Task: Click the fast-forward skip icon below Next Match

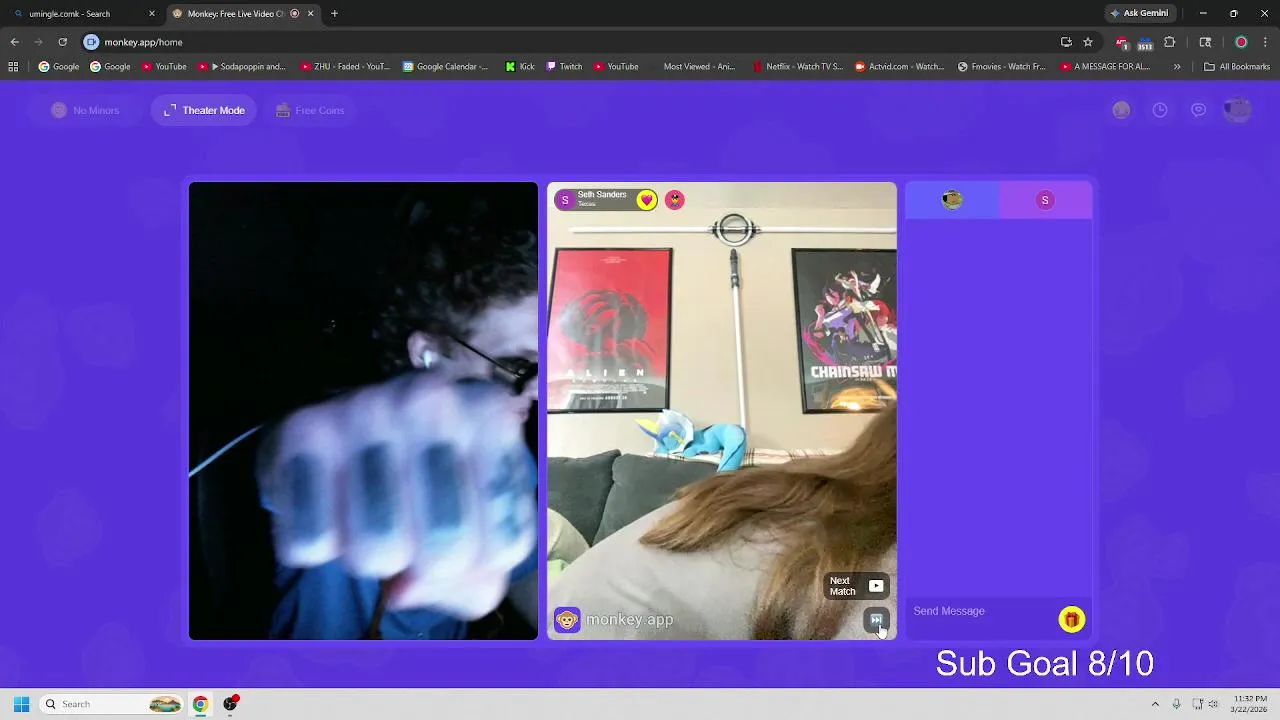Action: (x=876, y=620)
